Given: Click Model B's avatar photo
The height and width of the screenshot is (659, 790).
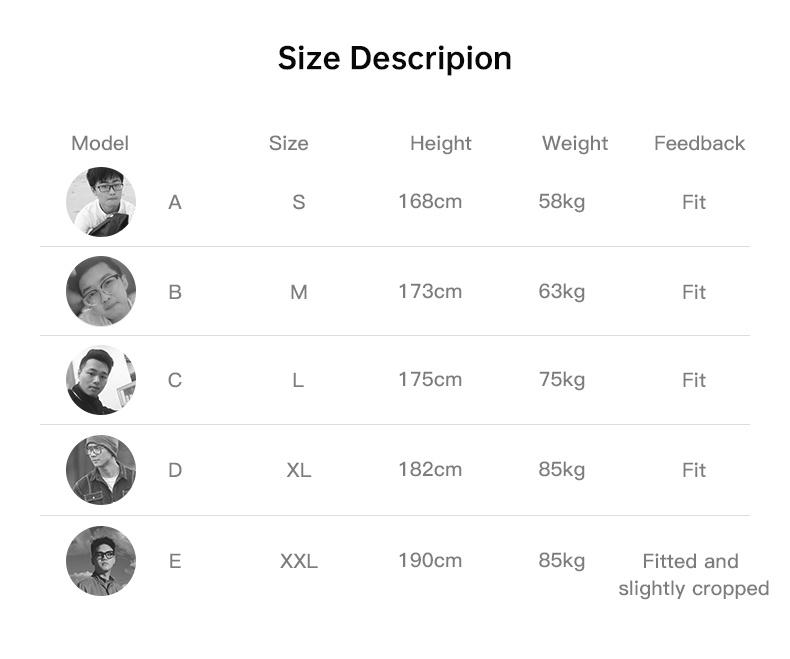Looking at the screenshot, I should click(x=101, y=291).
